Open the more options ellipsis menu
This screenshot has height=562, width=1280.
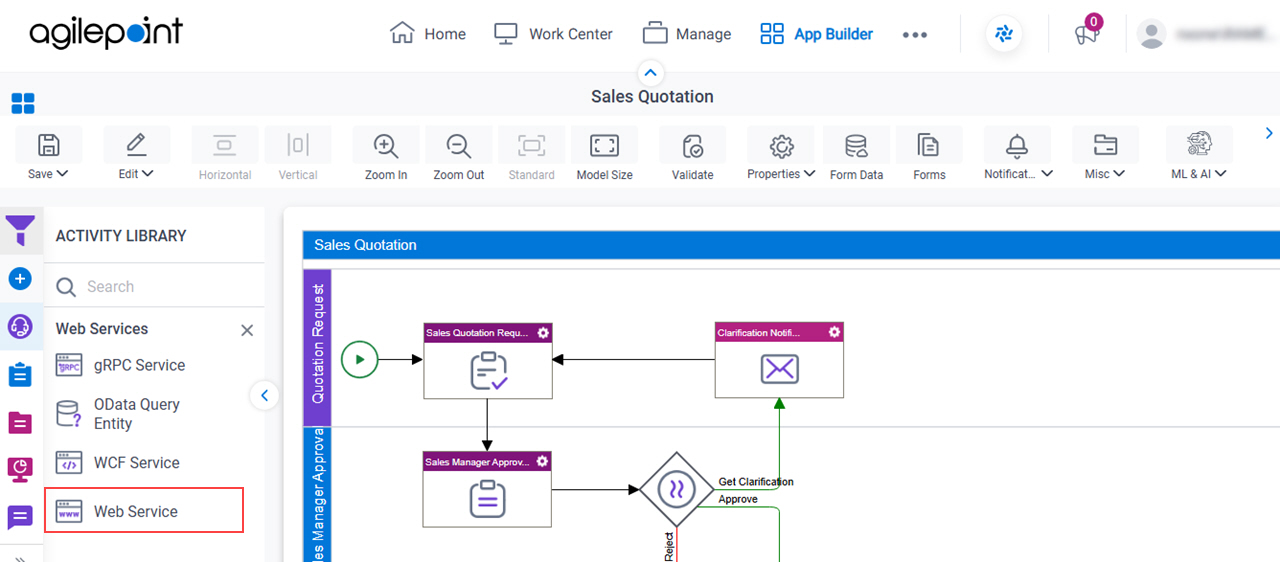pos(915,34)
